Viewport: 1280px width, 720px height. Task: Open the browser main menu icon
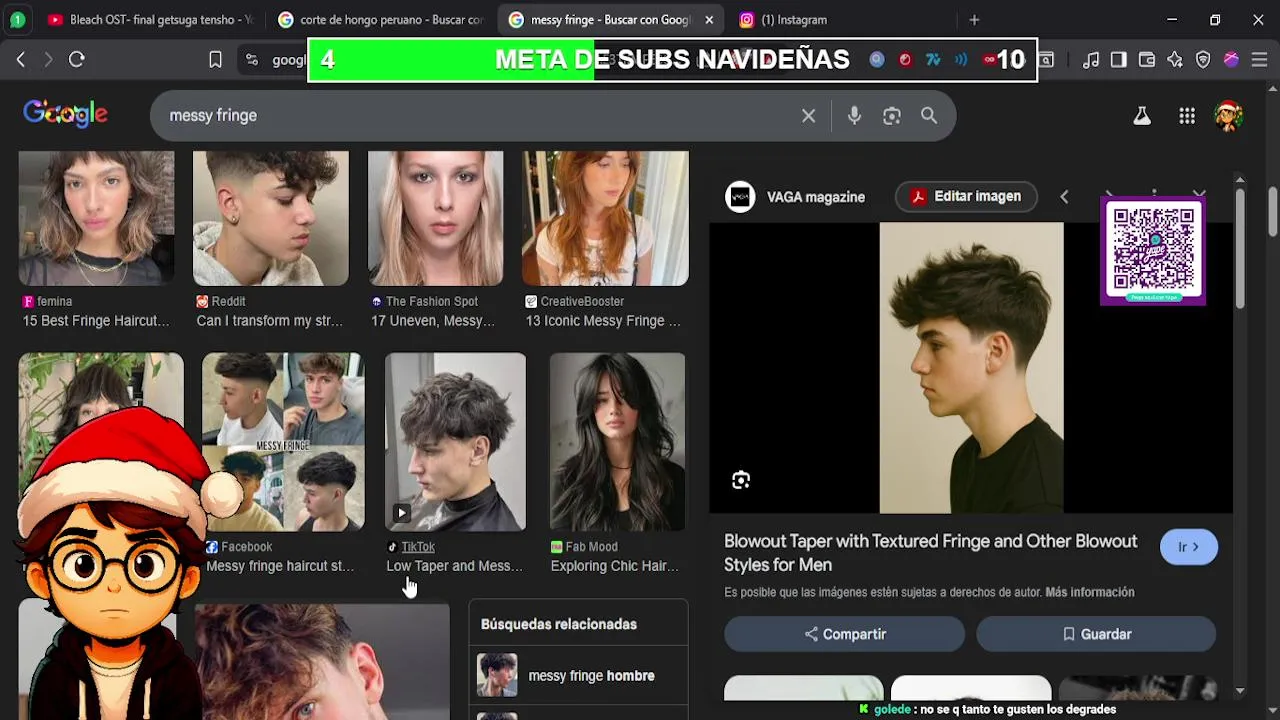(1259, 60)
